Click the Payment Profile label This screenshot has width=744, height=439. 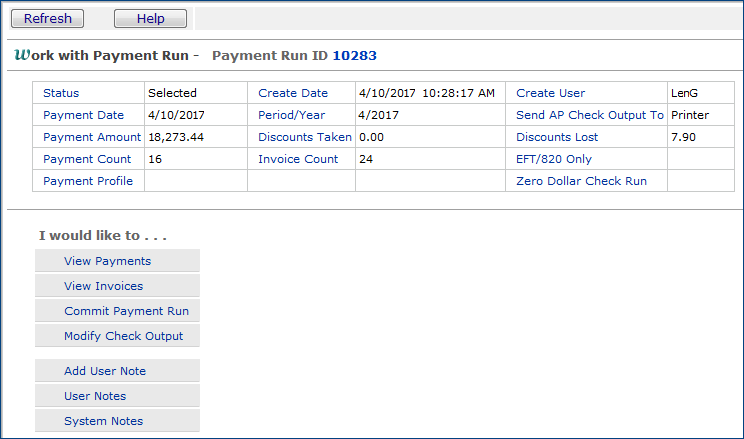pos(89,181)
